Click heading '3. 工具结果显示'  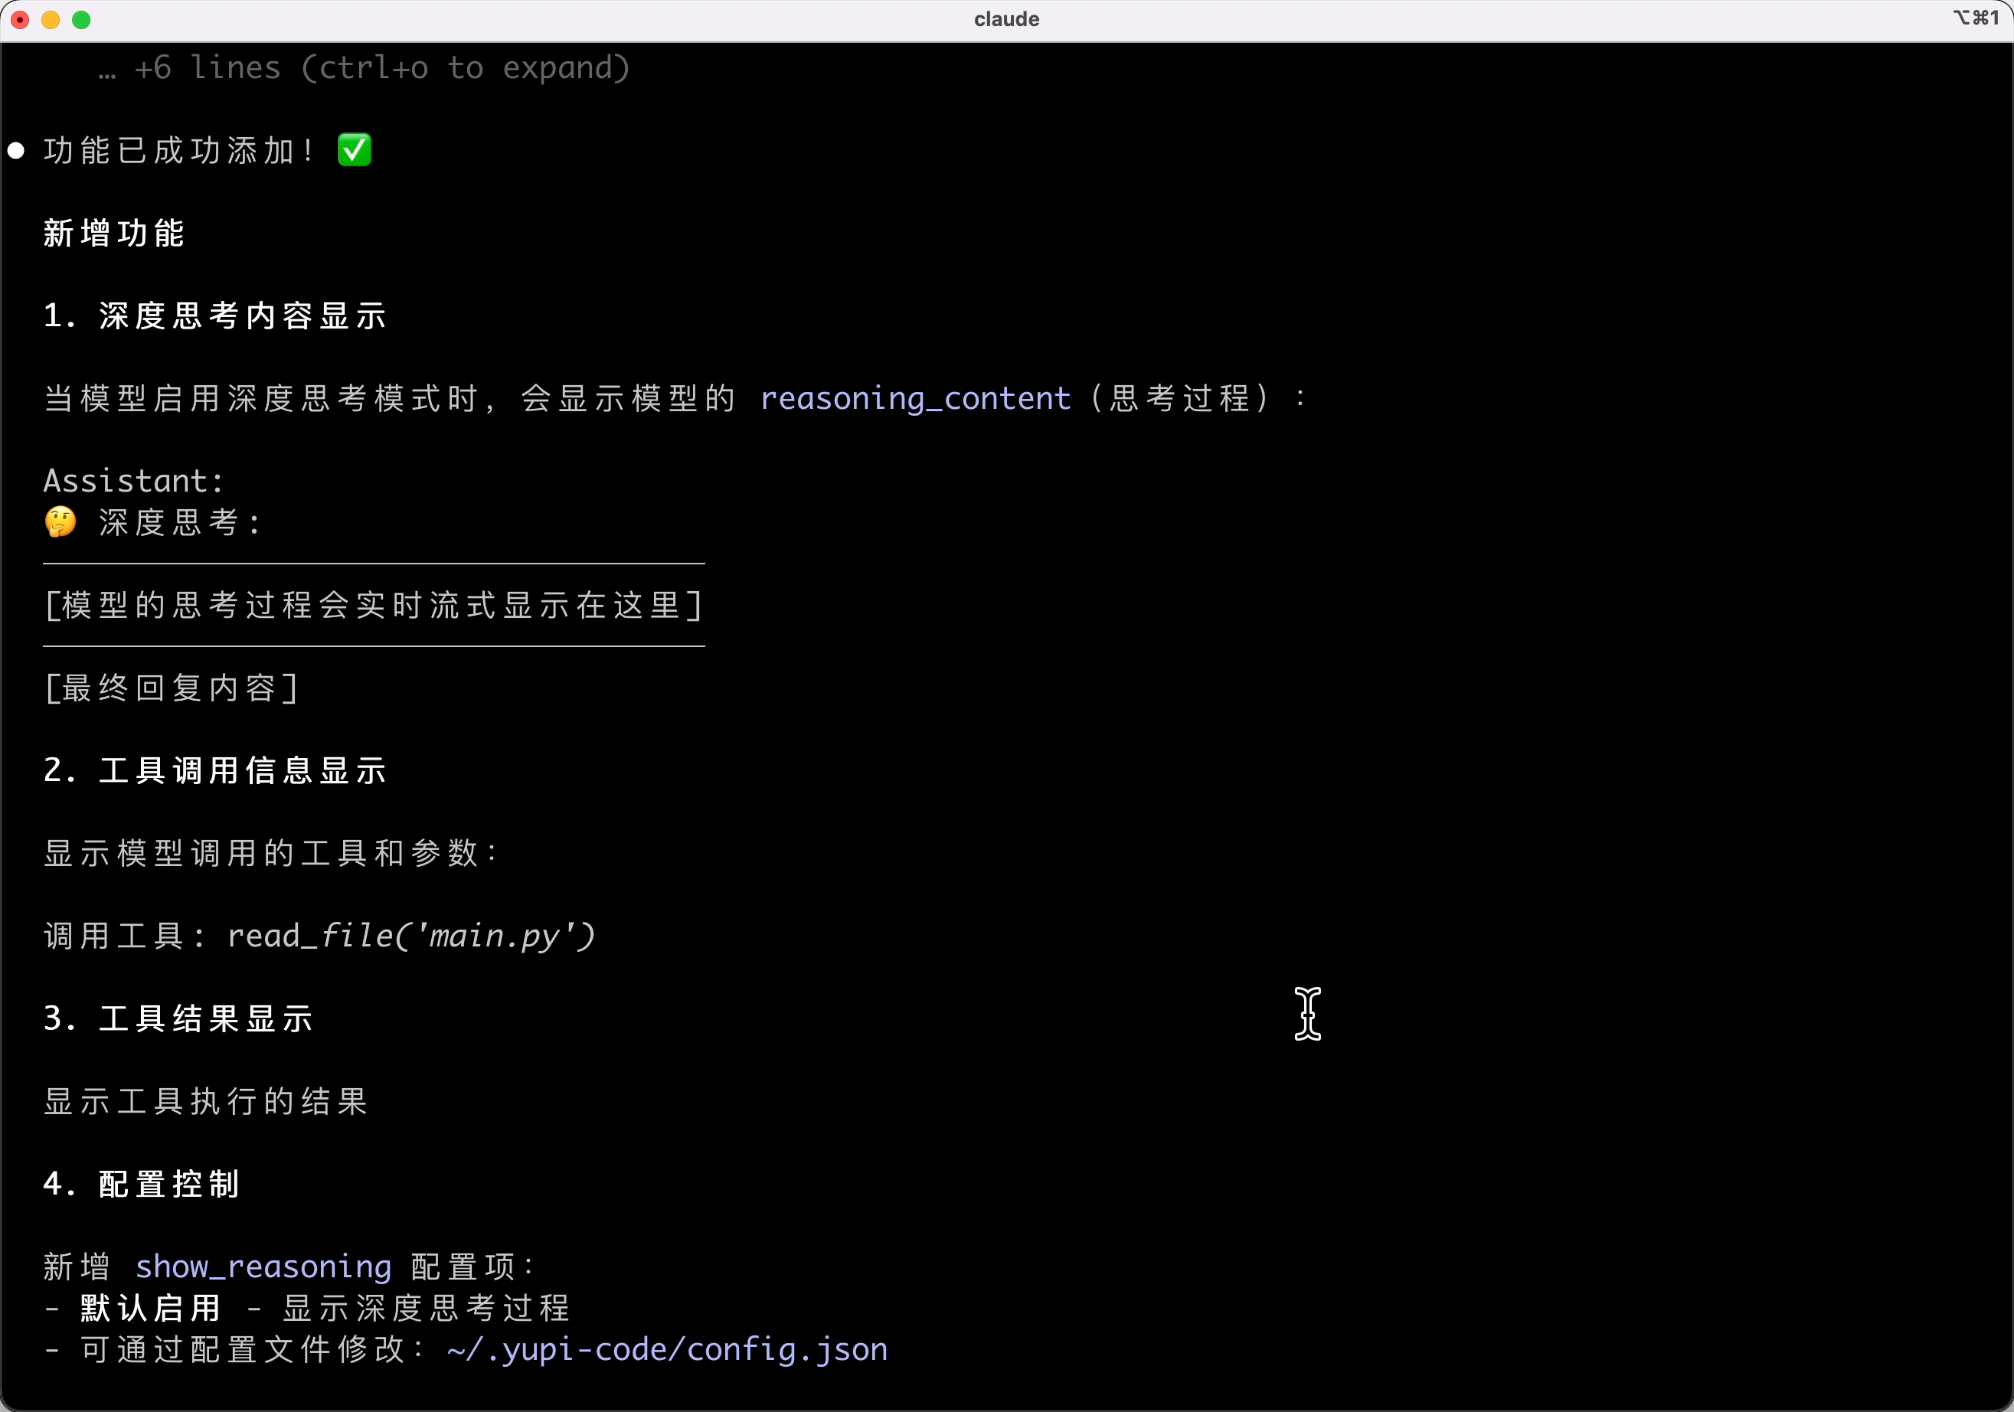[178, 1018]
